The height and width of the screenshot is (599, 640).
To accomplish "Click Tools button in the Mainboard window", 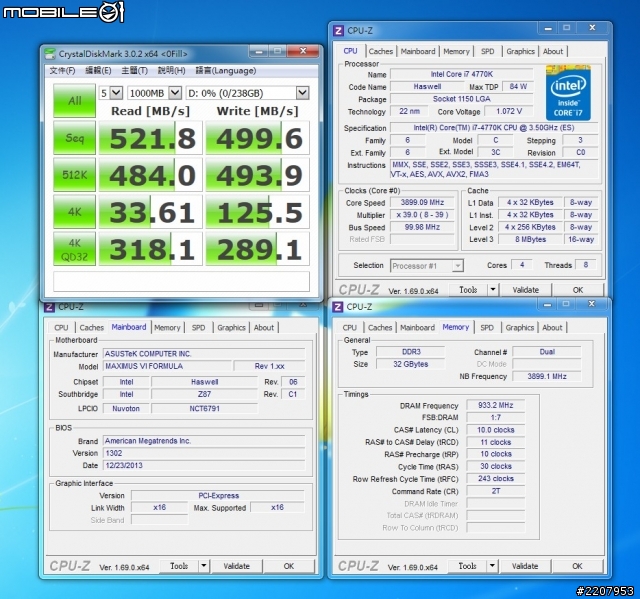I will coord(179,566).
